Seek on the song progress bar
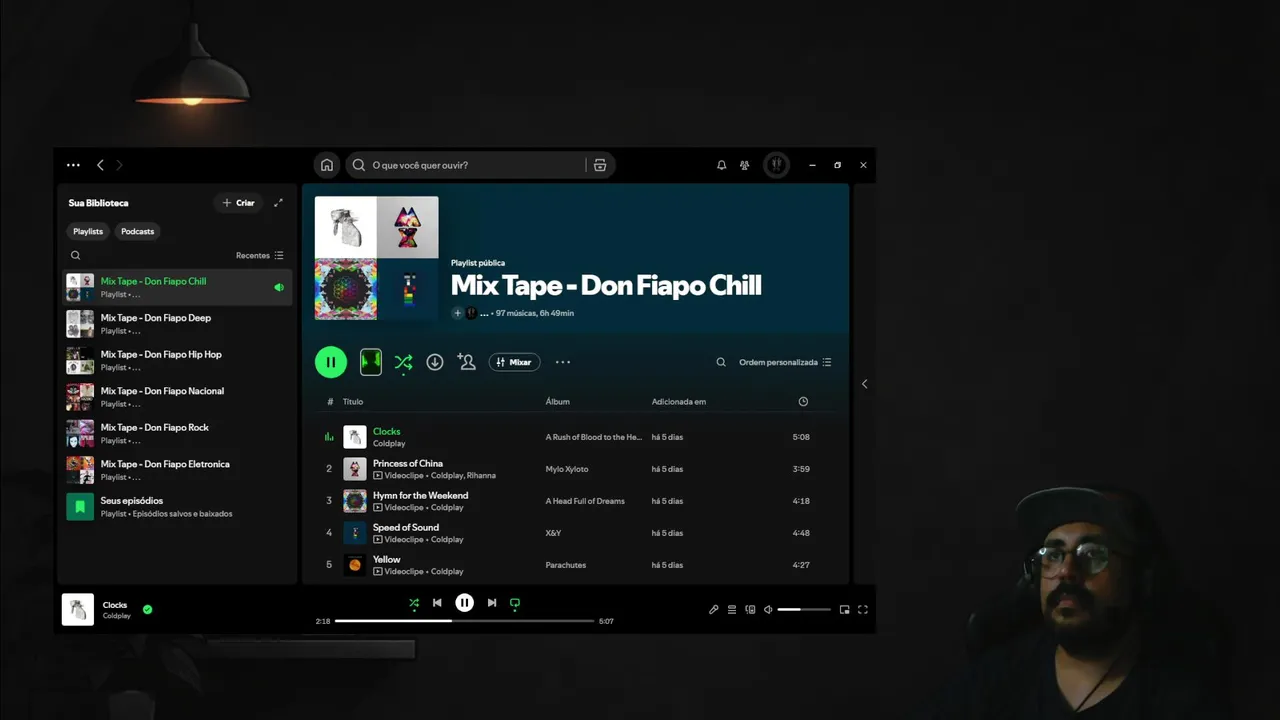 tap(464, 621)
